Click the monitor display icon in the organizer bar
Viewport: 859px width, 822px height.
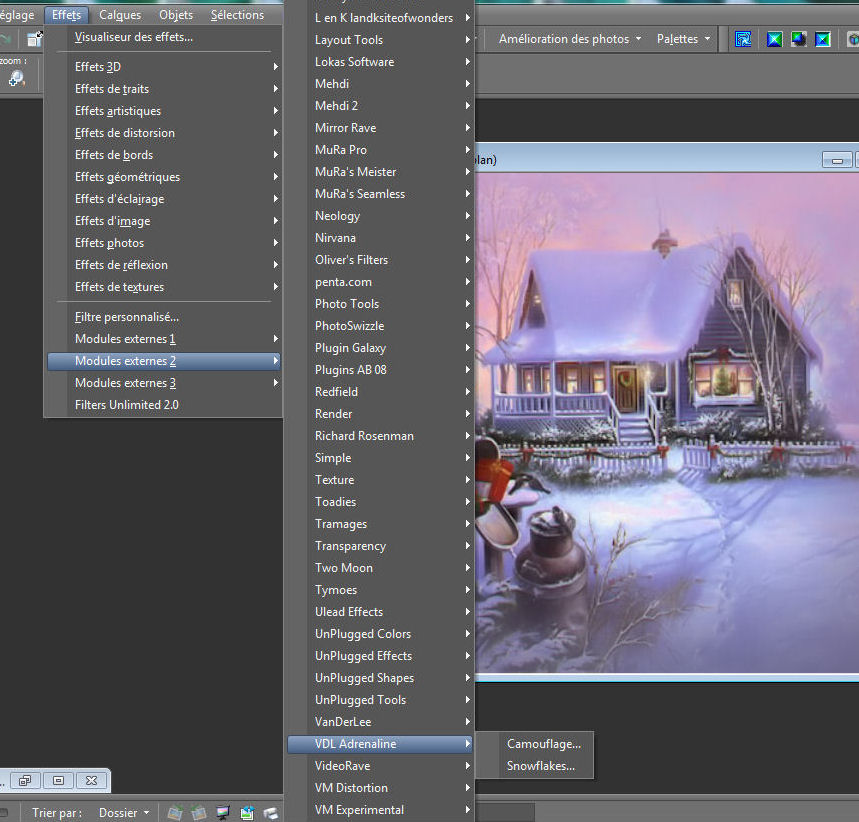click(x=223, y=812)
